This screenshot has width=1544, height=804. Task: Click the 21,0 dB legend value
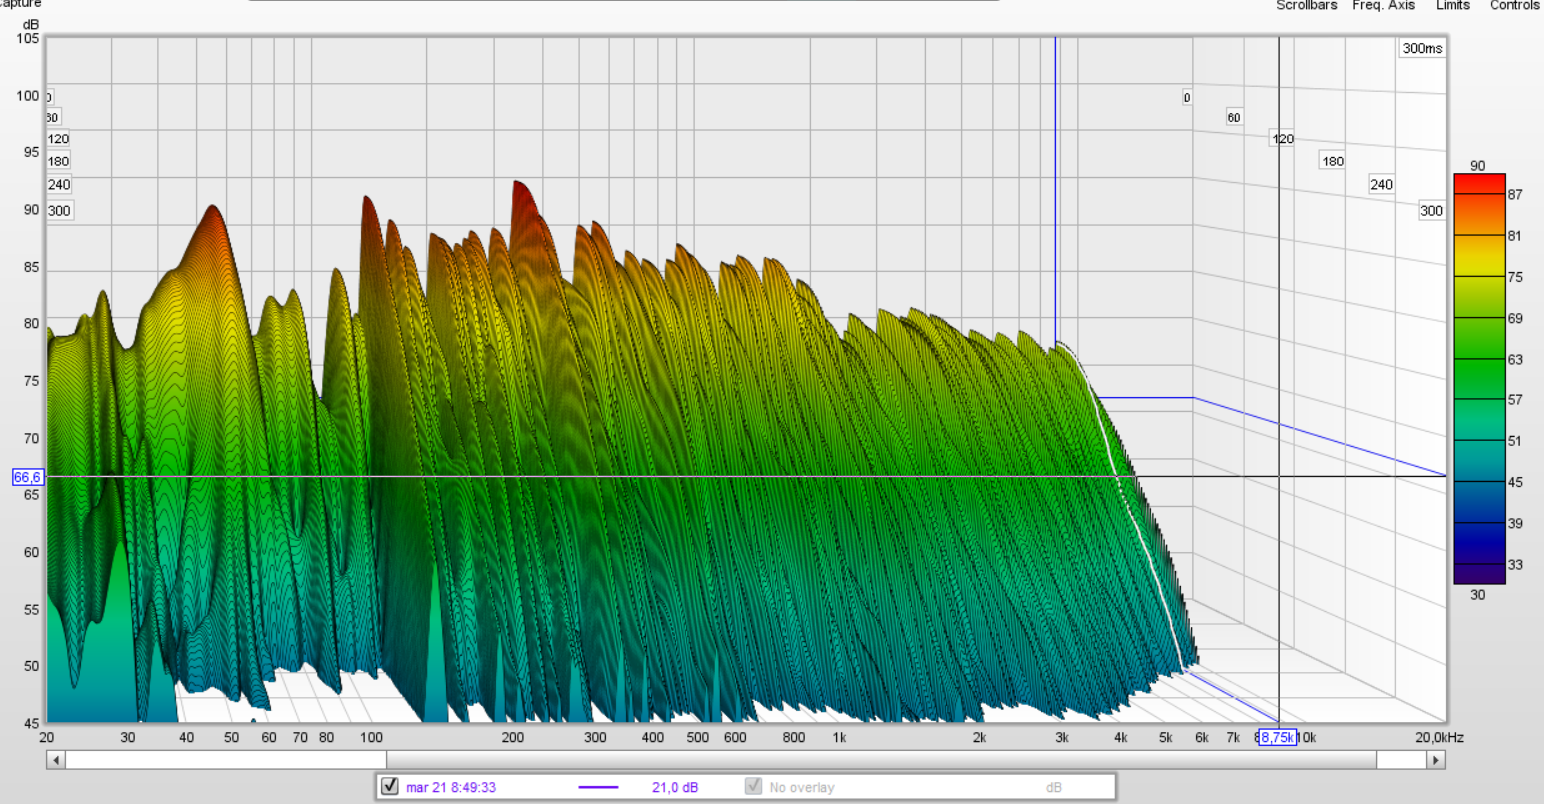click(x=675, y=787)
